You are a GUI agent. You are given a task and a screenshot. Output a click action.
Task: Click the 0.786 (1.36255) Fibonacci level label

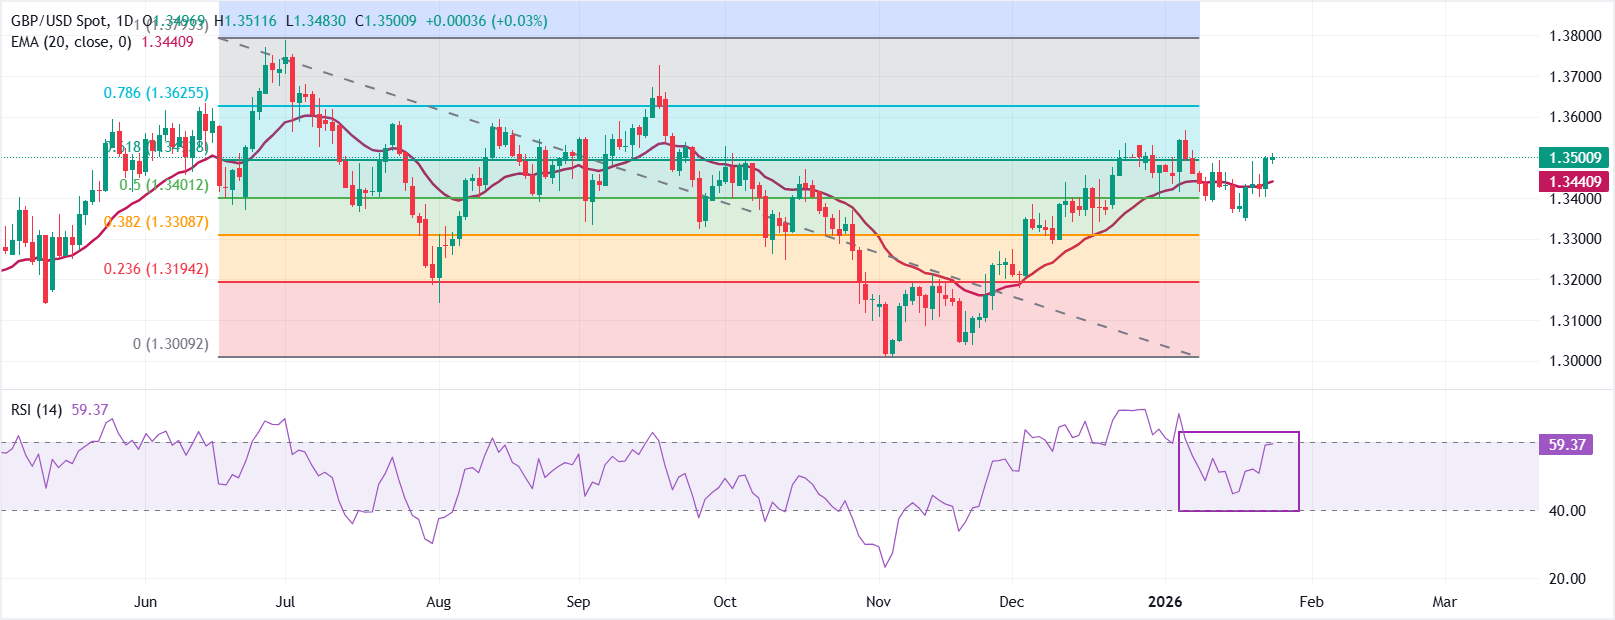point(156,93)
